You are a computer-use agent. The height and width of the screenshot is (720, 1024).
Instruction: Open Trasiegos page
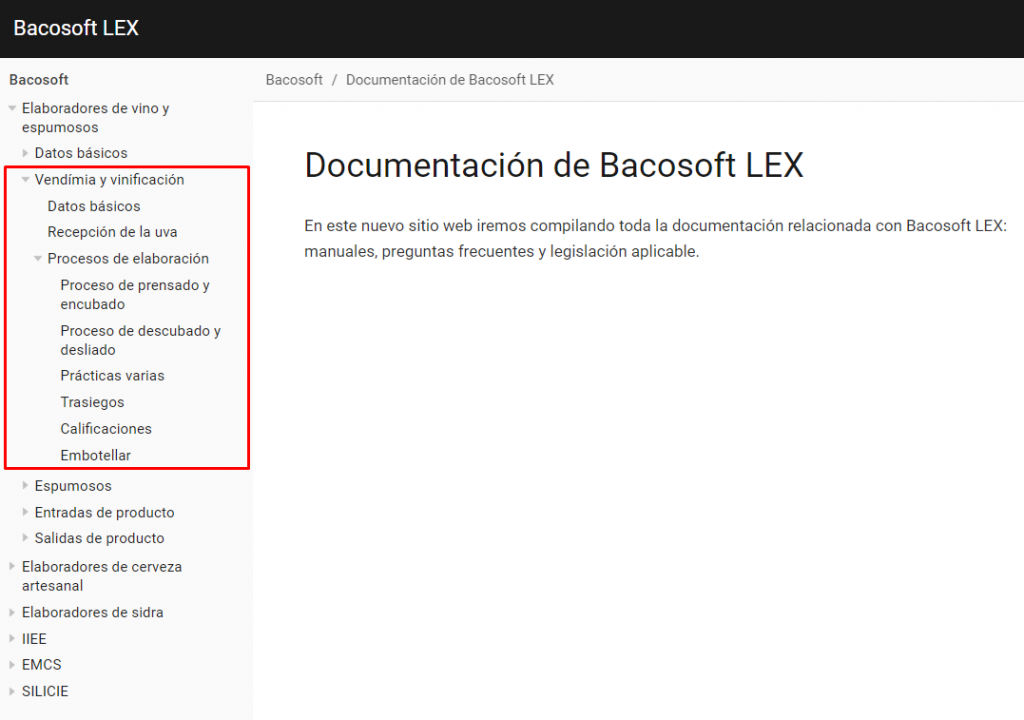92,402
